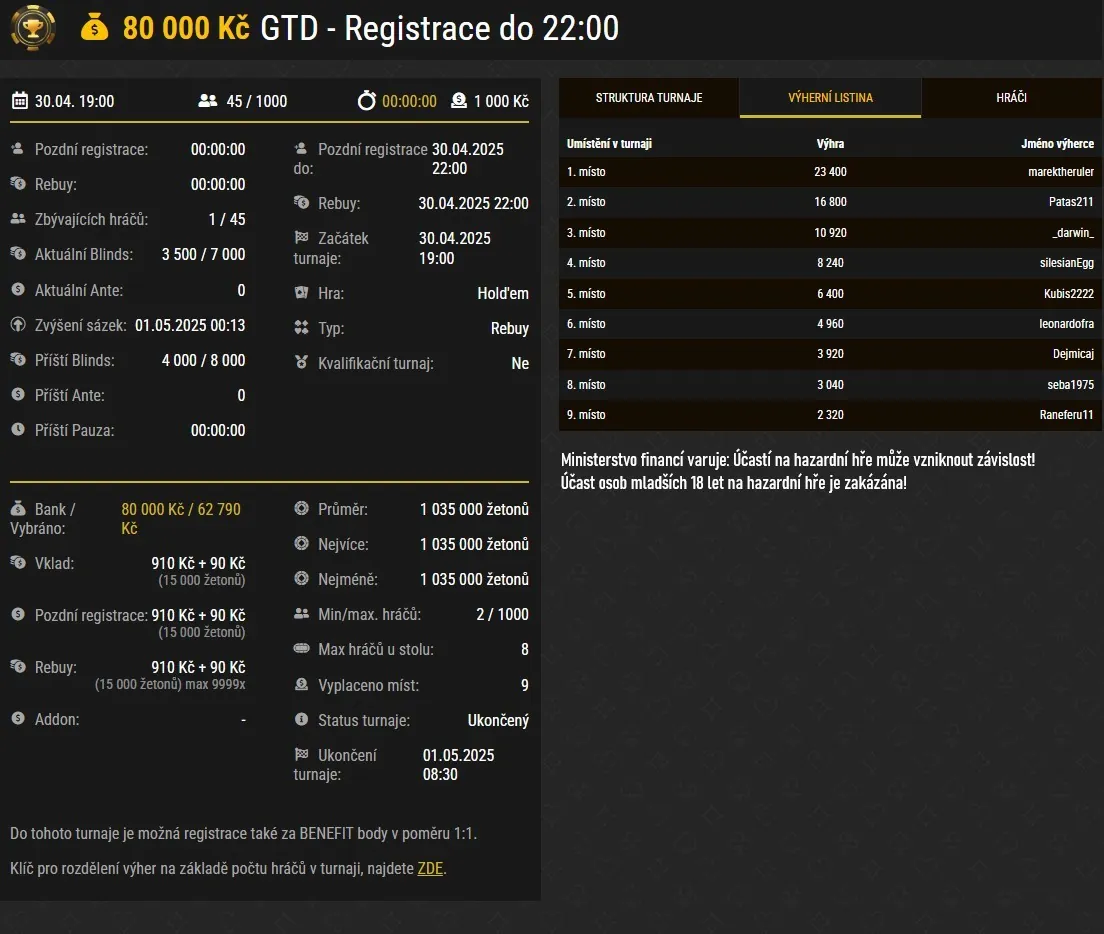The height and width of the screenshot is (934, 1104).
Task: Open the HRÁČI tab
Action: (1012, 97)
